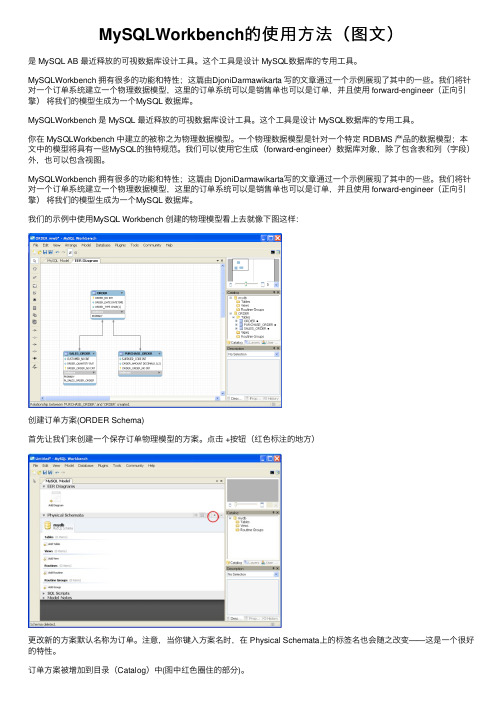Open No Selection dropdown in ORDER.mwb window
The width and height of the screenshot is (504, 713).
[277, 354]
